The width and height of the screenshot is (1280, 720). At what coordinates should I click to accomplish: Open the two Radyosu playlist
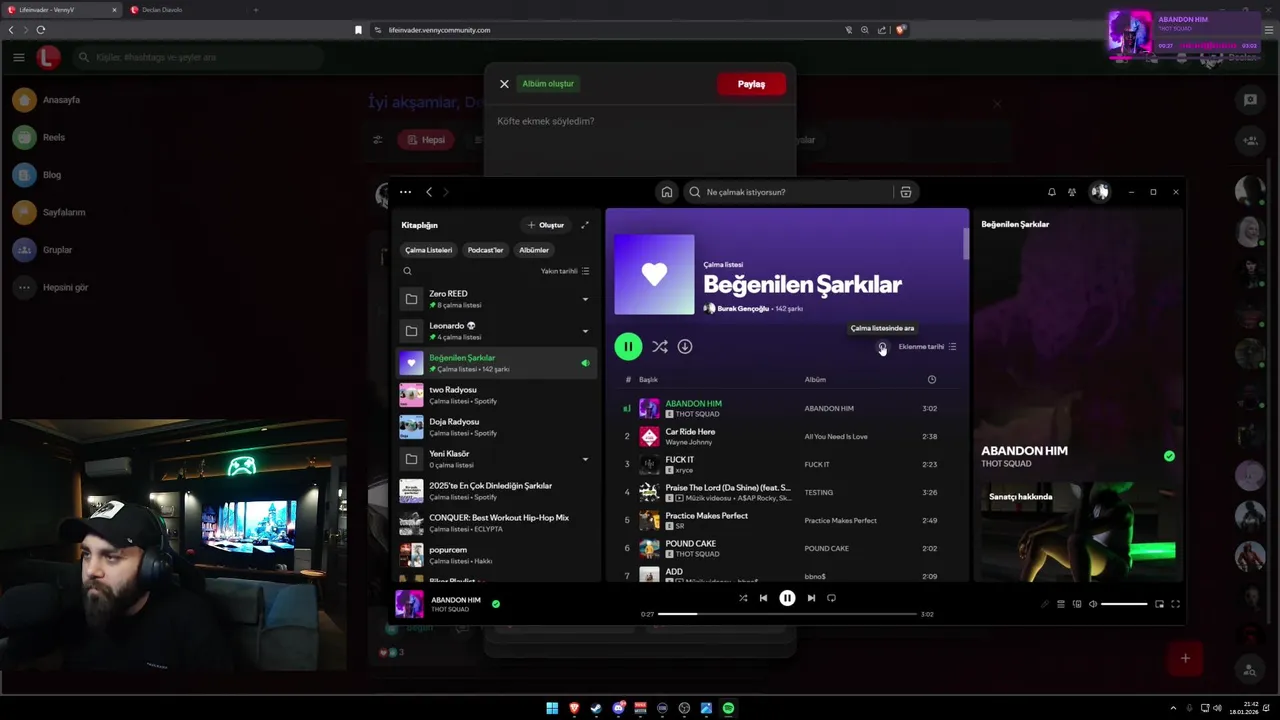(497, 395)
